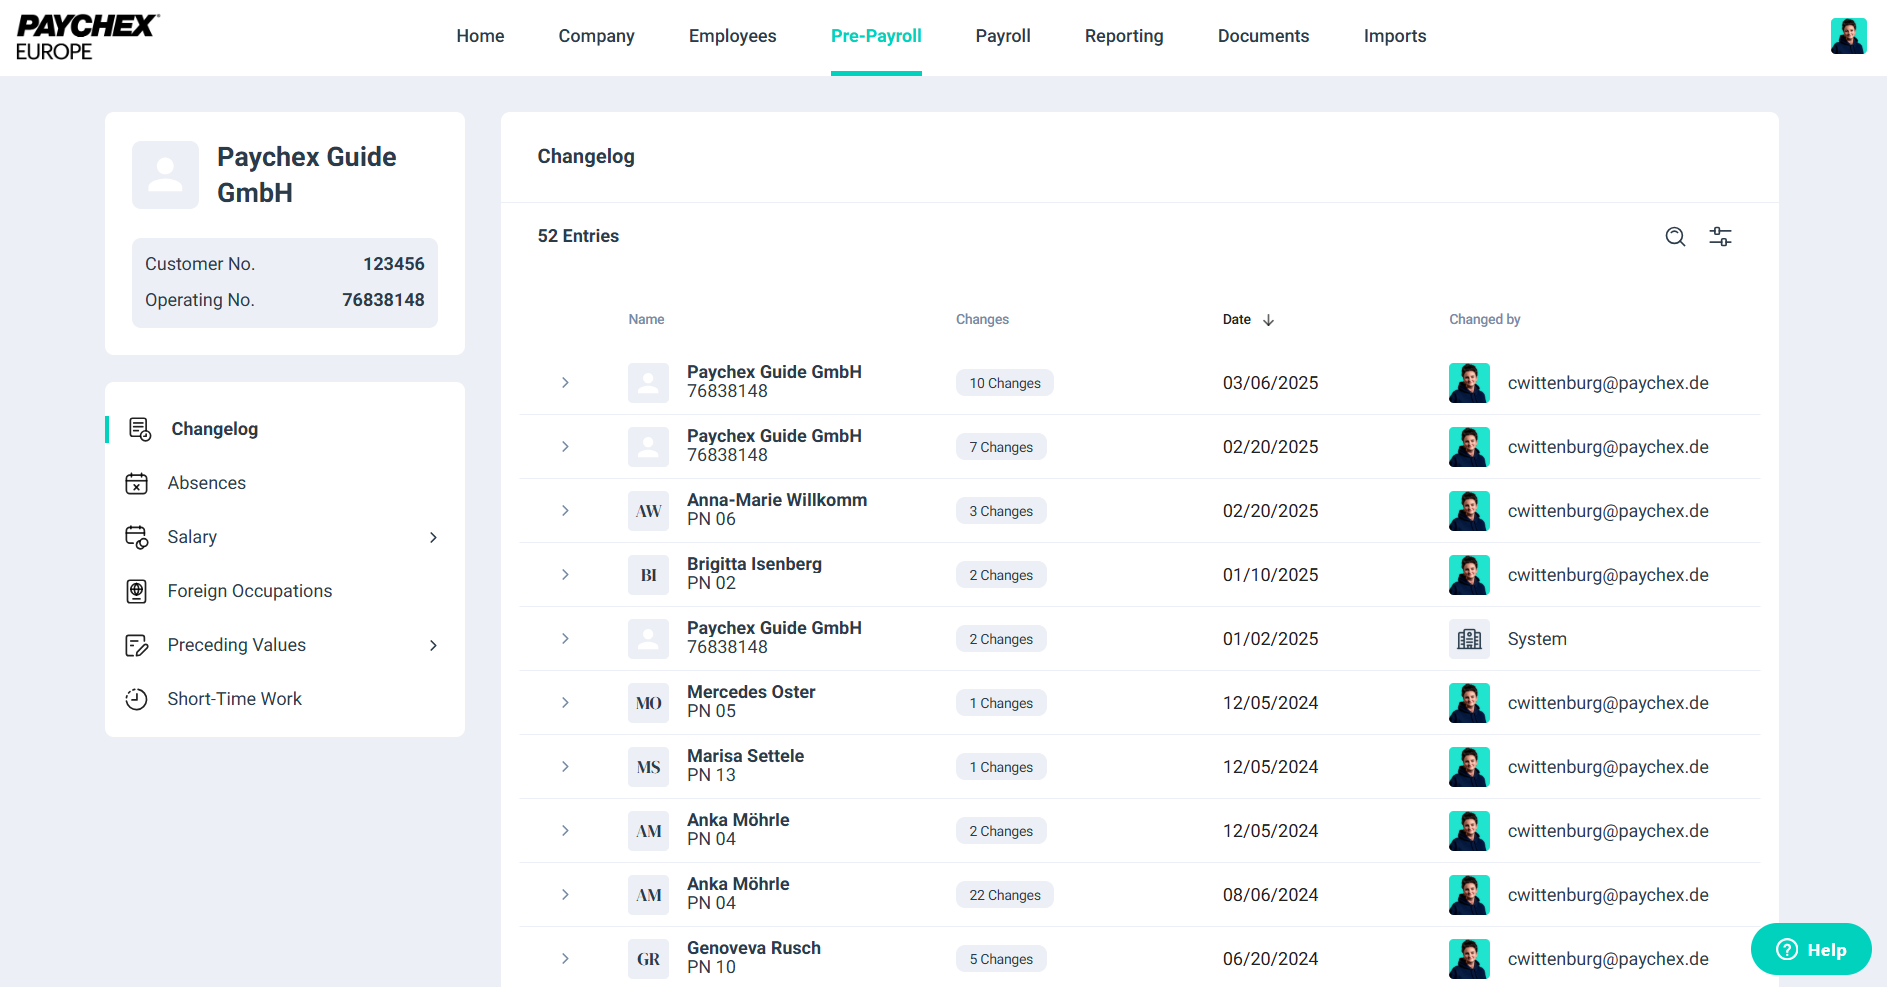Click the search magnifier icon in Changelog

(x=1675, y=237)
